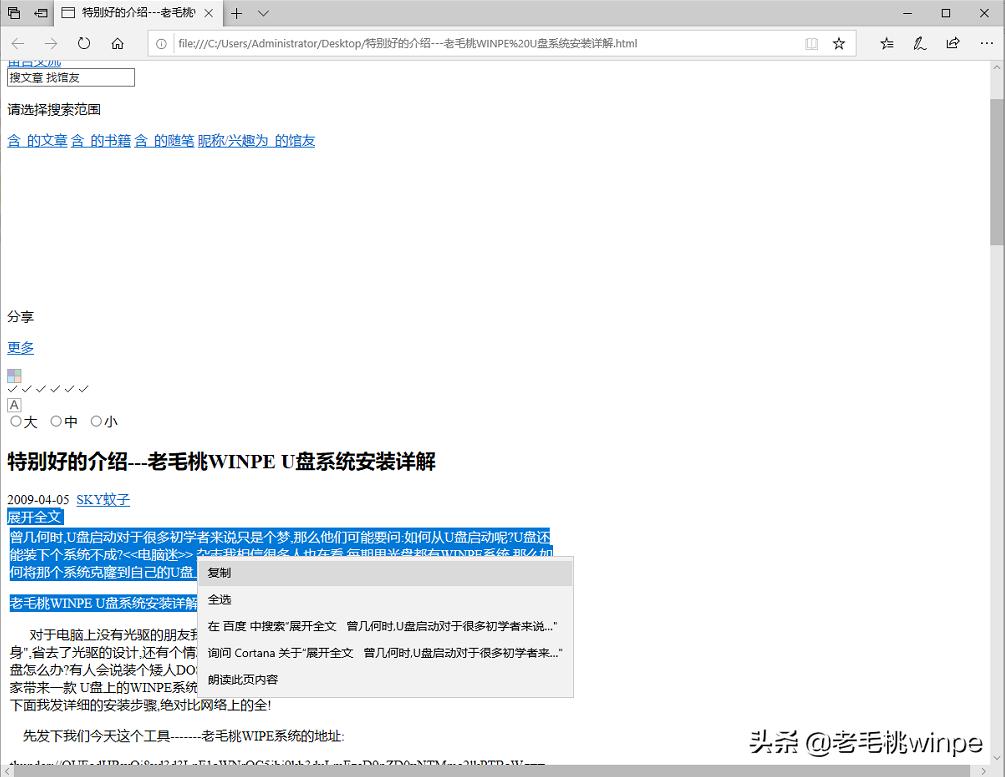
Task: Expand the article with 展开全文
Action: [x=35, y=517]
